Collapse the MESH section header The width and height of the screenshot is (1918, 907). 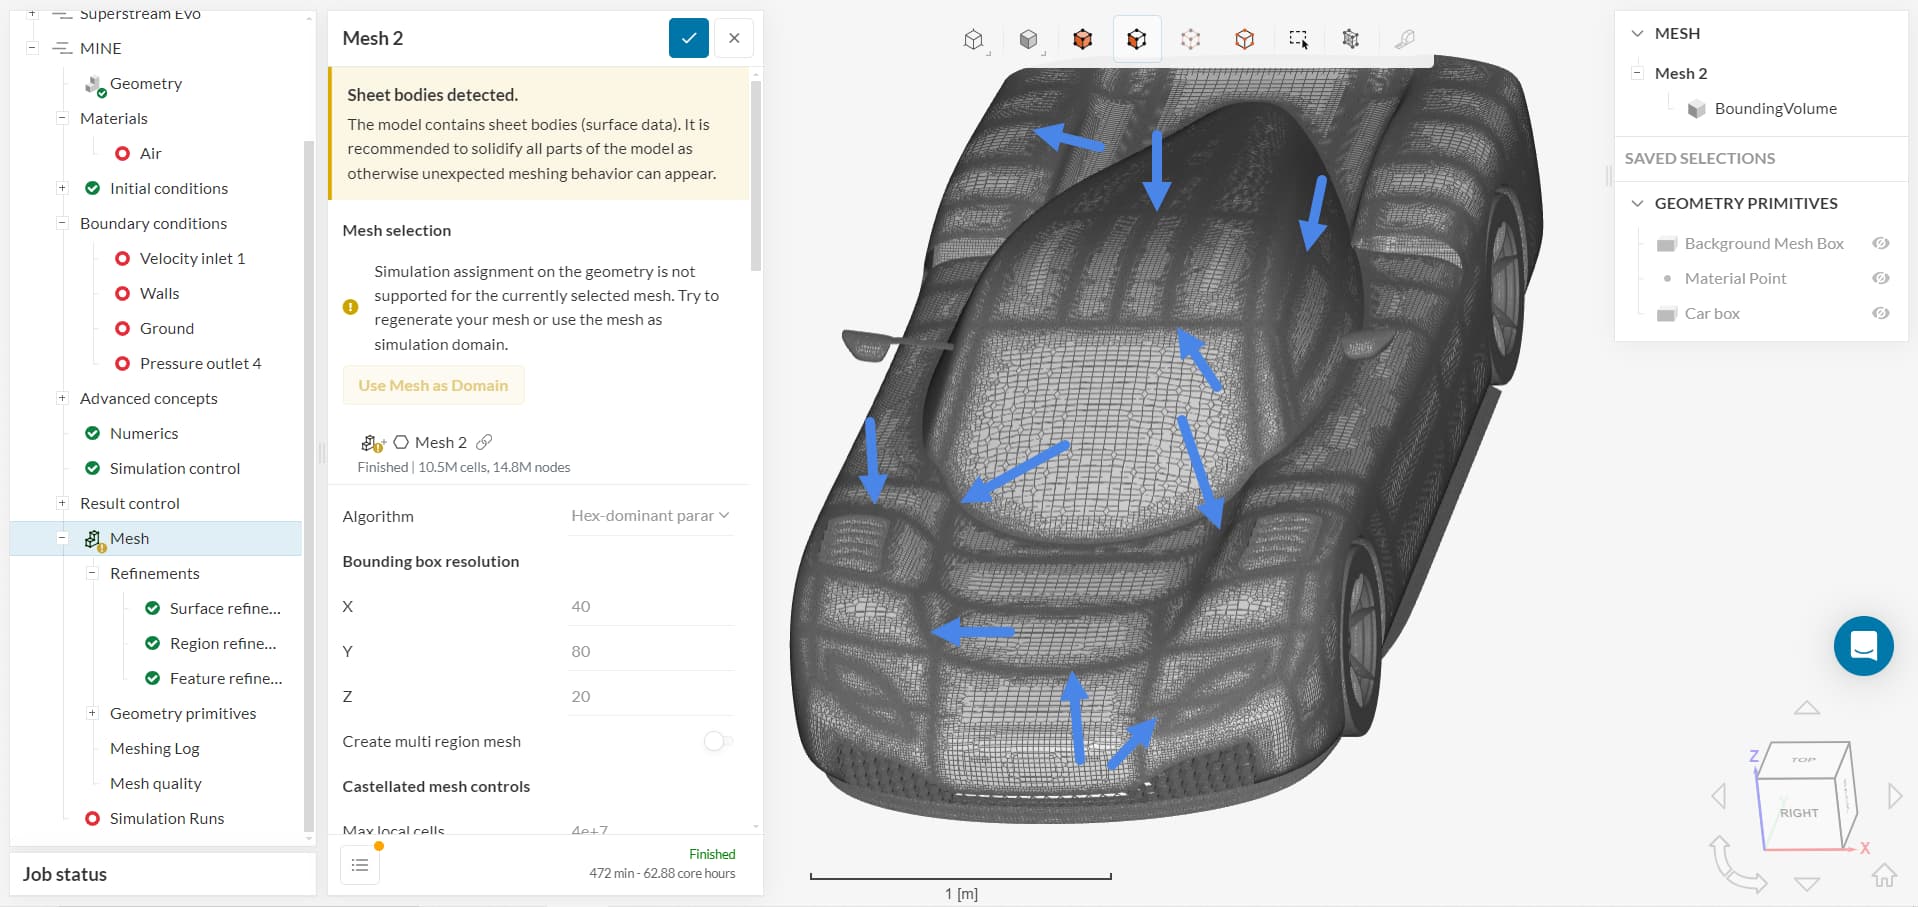coord(1637,33)
